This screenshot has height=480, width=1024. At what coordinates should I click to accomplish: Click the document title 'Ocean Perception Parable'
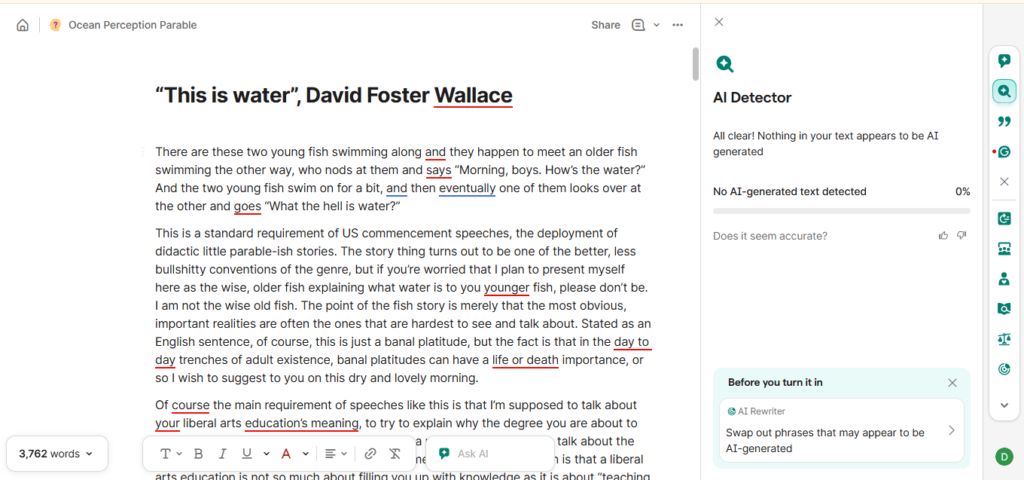(x=133, y=25)
